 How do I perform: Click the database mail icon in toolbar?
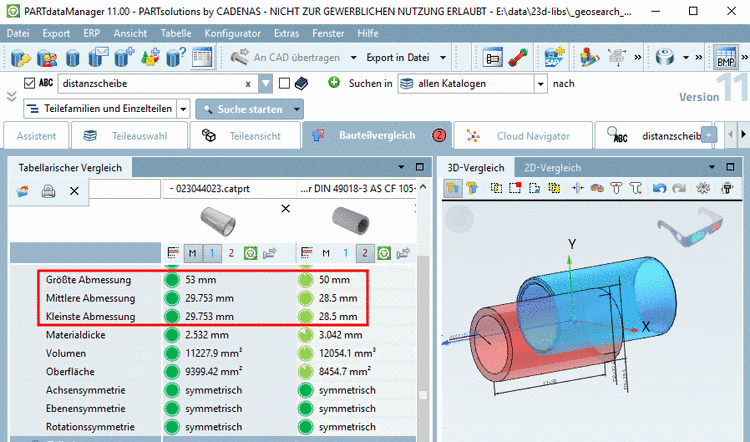click(98, 57)
